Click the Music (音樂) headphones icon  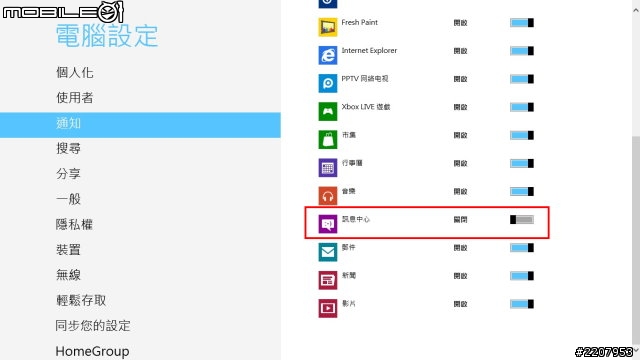pos(328,196)
